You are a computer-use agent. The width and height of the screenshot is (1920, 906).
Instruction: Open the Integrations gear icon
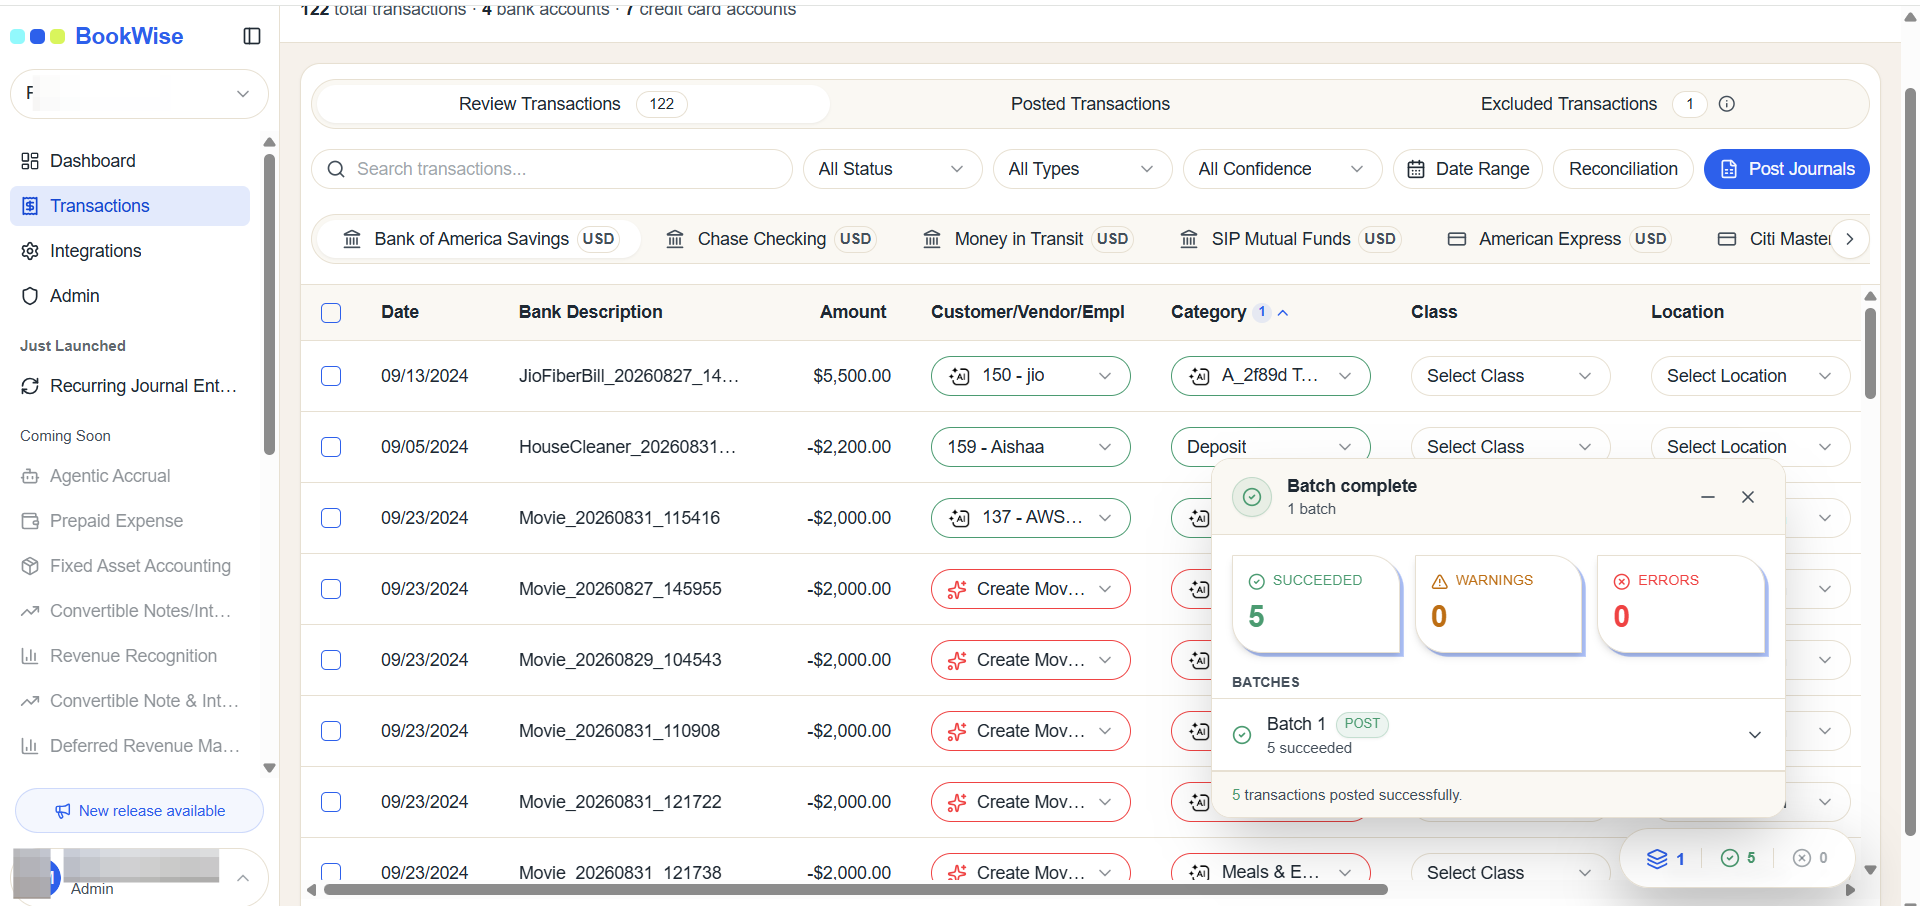point(30,251)
